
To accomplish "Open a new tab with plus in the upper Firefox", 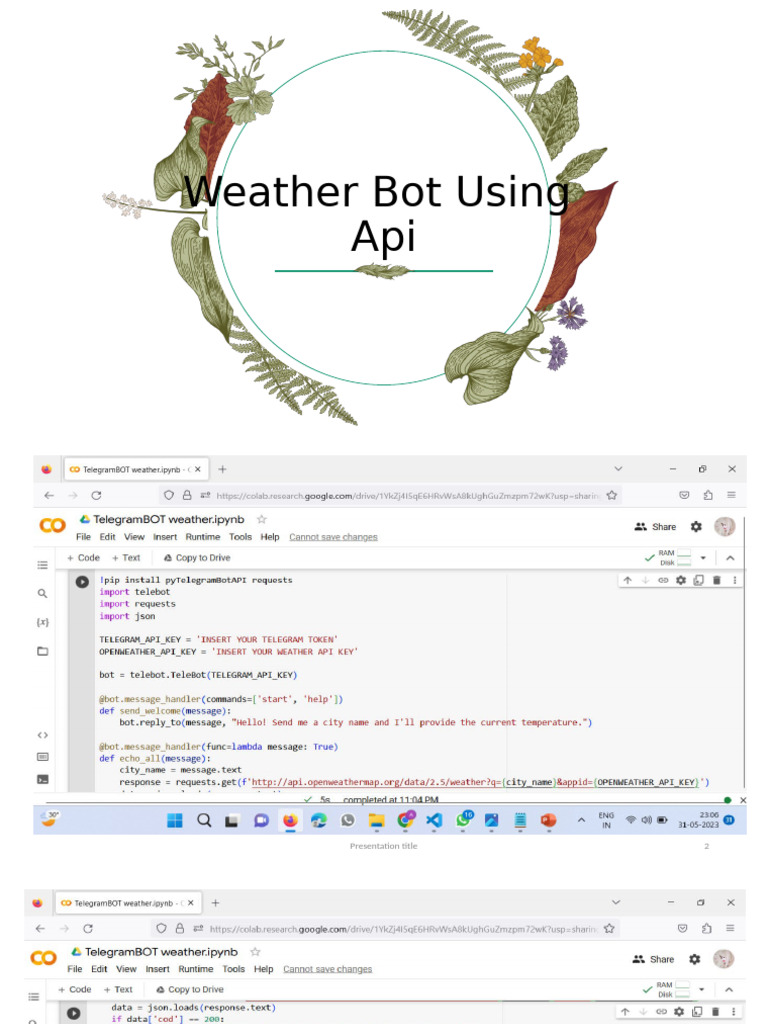I will [x=222, y=469].
